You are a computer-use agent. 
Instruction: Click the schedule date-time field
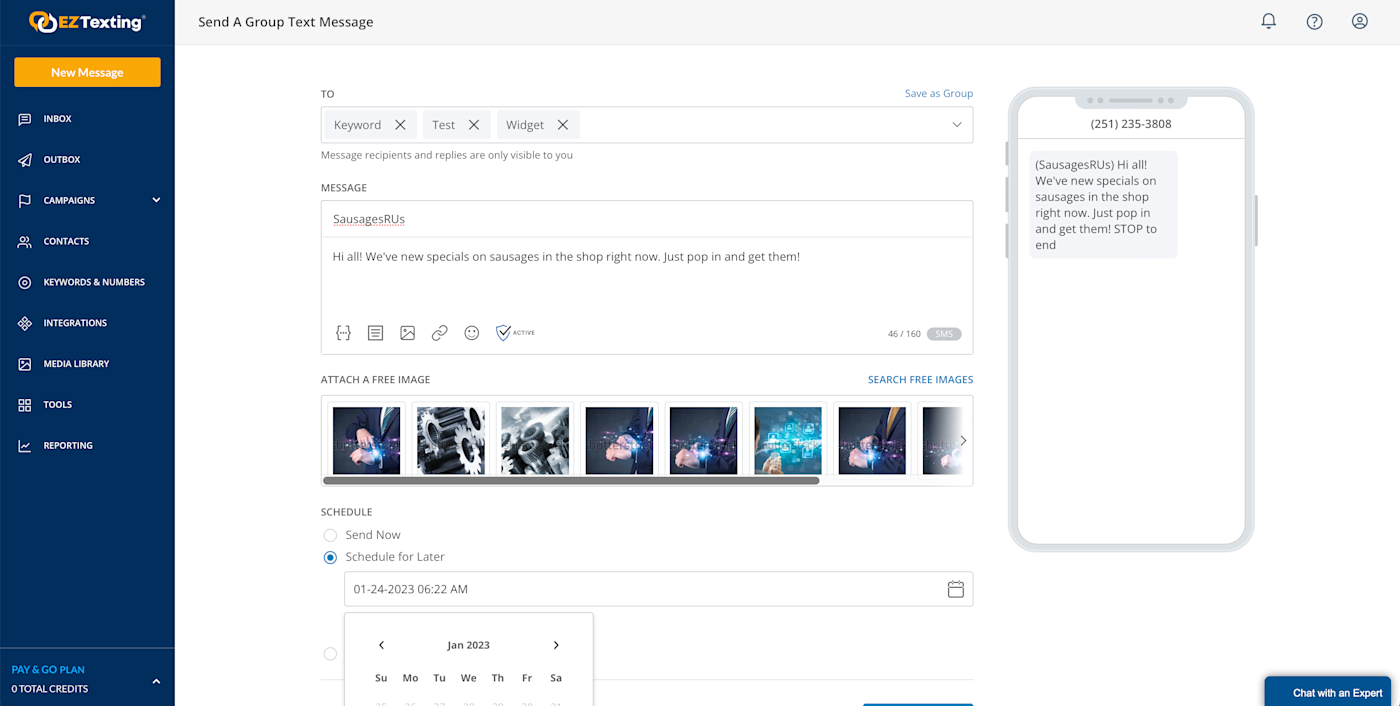[658, 589]
